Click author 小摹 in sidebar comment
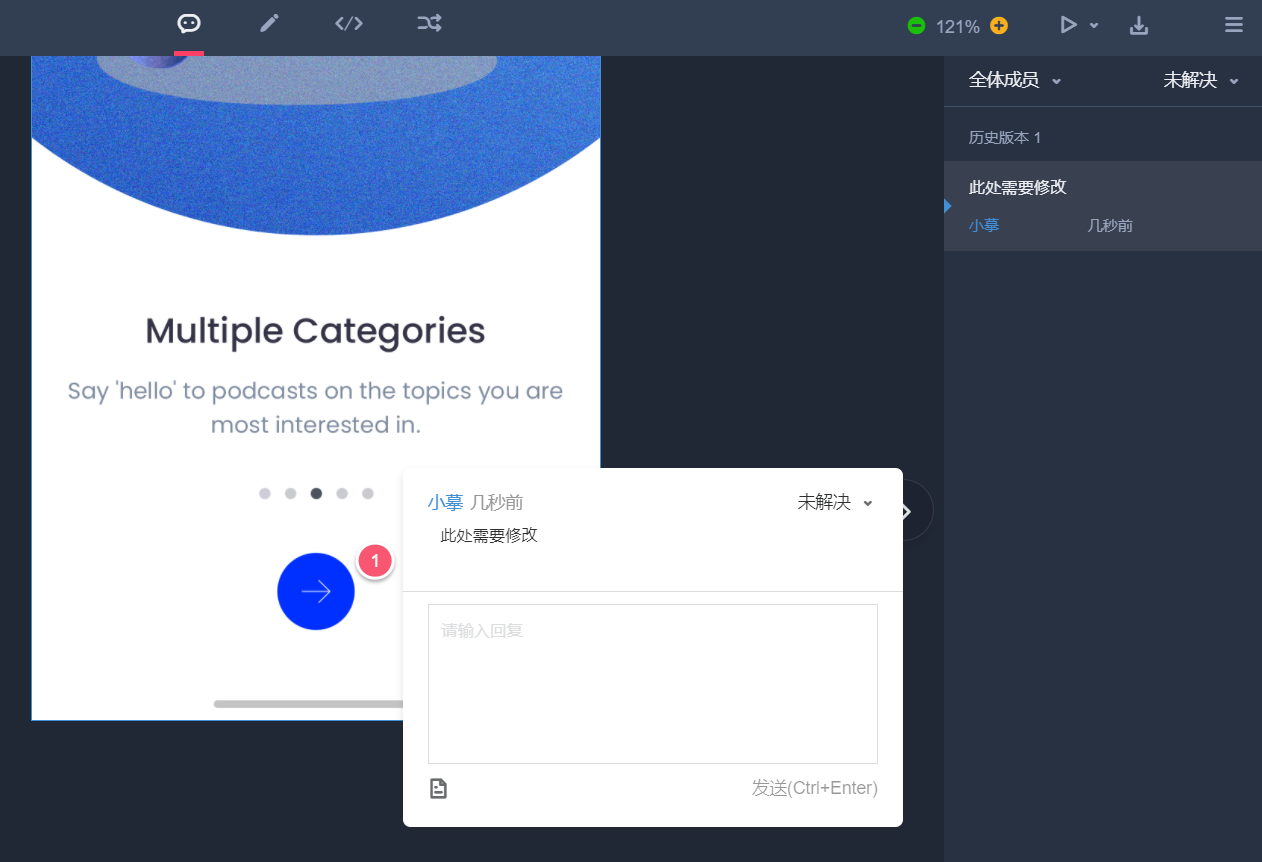1262x862 pixels. pos(984,226)
